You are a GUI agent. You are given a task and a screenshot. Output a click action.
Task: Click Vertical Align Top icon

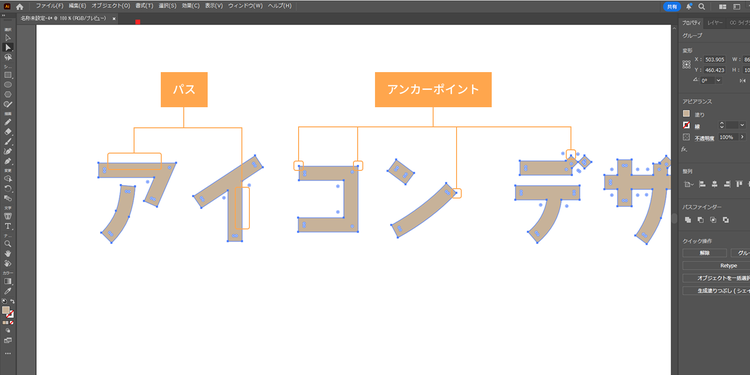[x=740, y=184]
